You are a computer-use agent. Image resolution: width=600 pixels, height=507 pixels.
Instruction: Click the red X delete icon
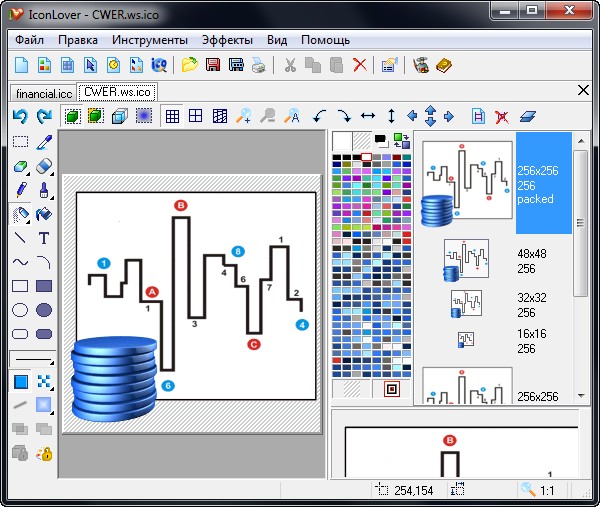(x=360, y=66)
